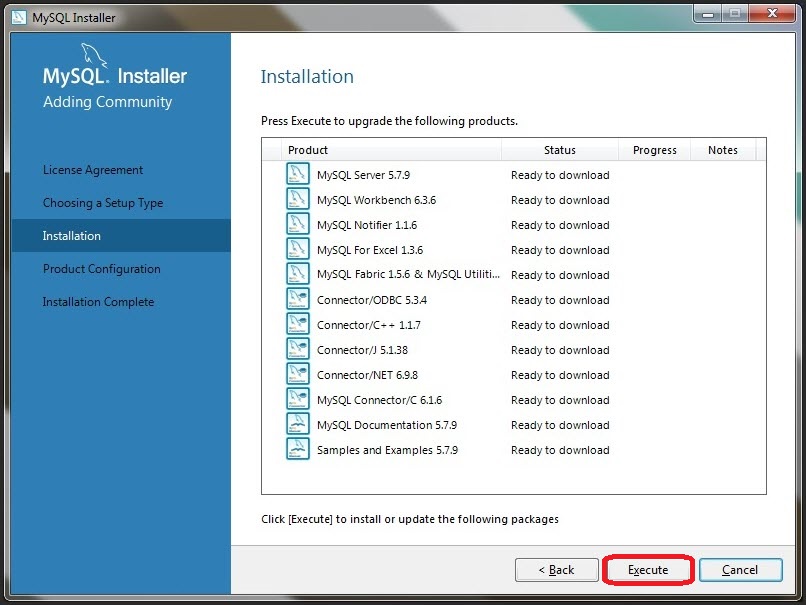Click the MySQL Workbench 6.3.6 product icon
Image resolution: width=806 pixels, height=605 pixels.
point(298,199)
